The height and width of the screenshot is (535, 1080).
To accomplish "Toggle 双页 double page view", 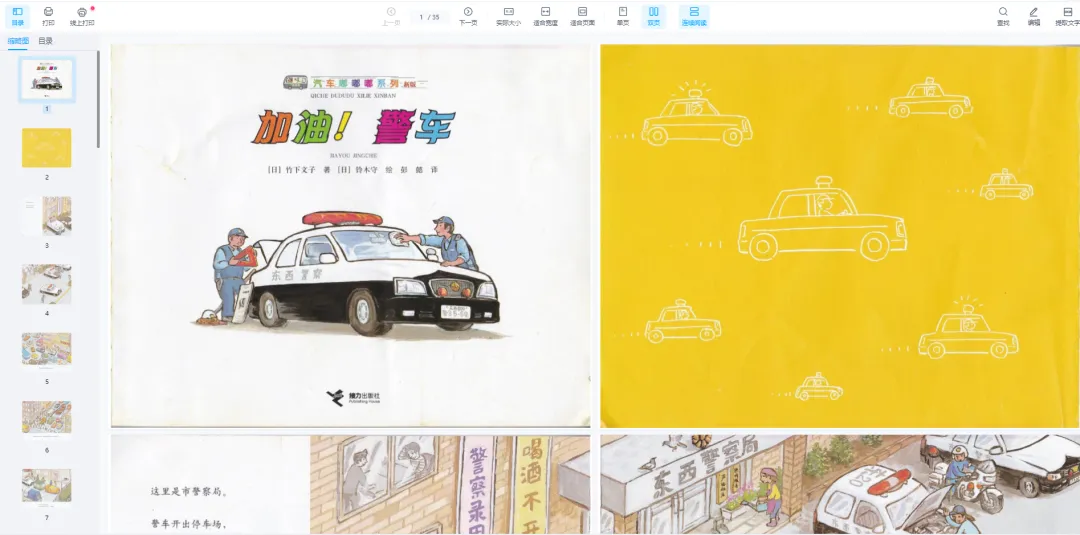I will [654, 17].
